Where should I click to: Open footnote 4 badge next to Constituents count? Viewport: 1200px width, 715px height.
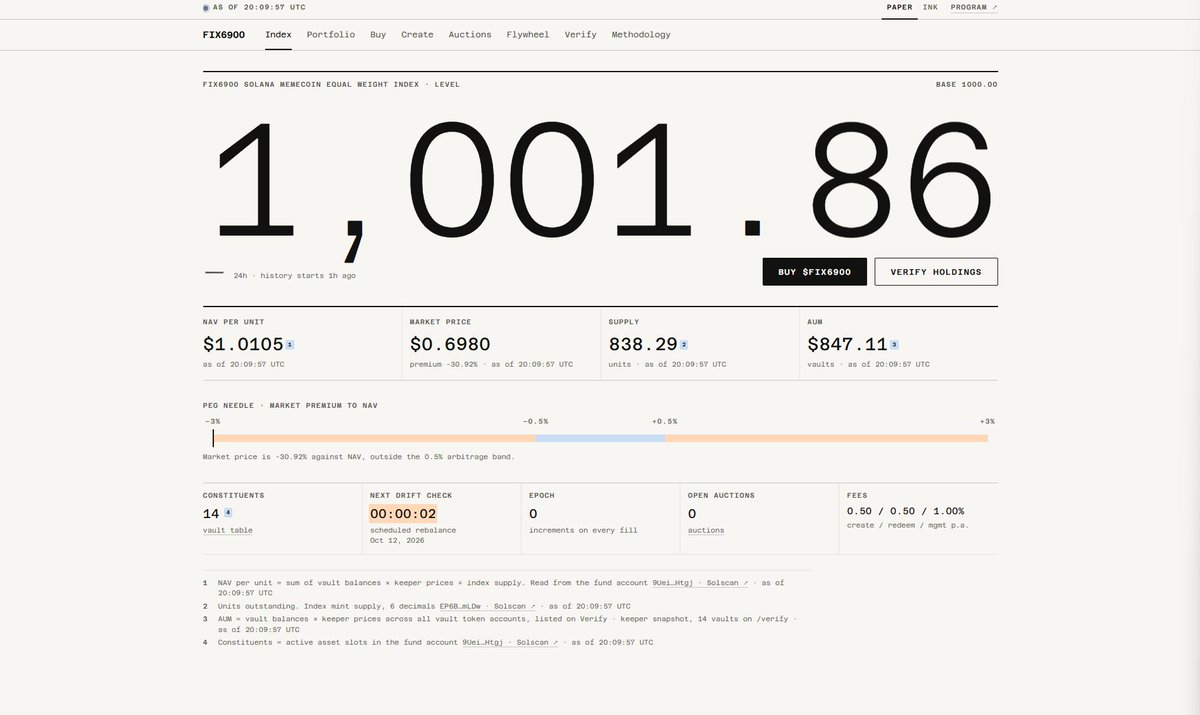click(228, 513)
